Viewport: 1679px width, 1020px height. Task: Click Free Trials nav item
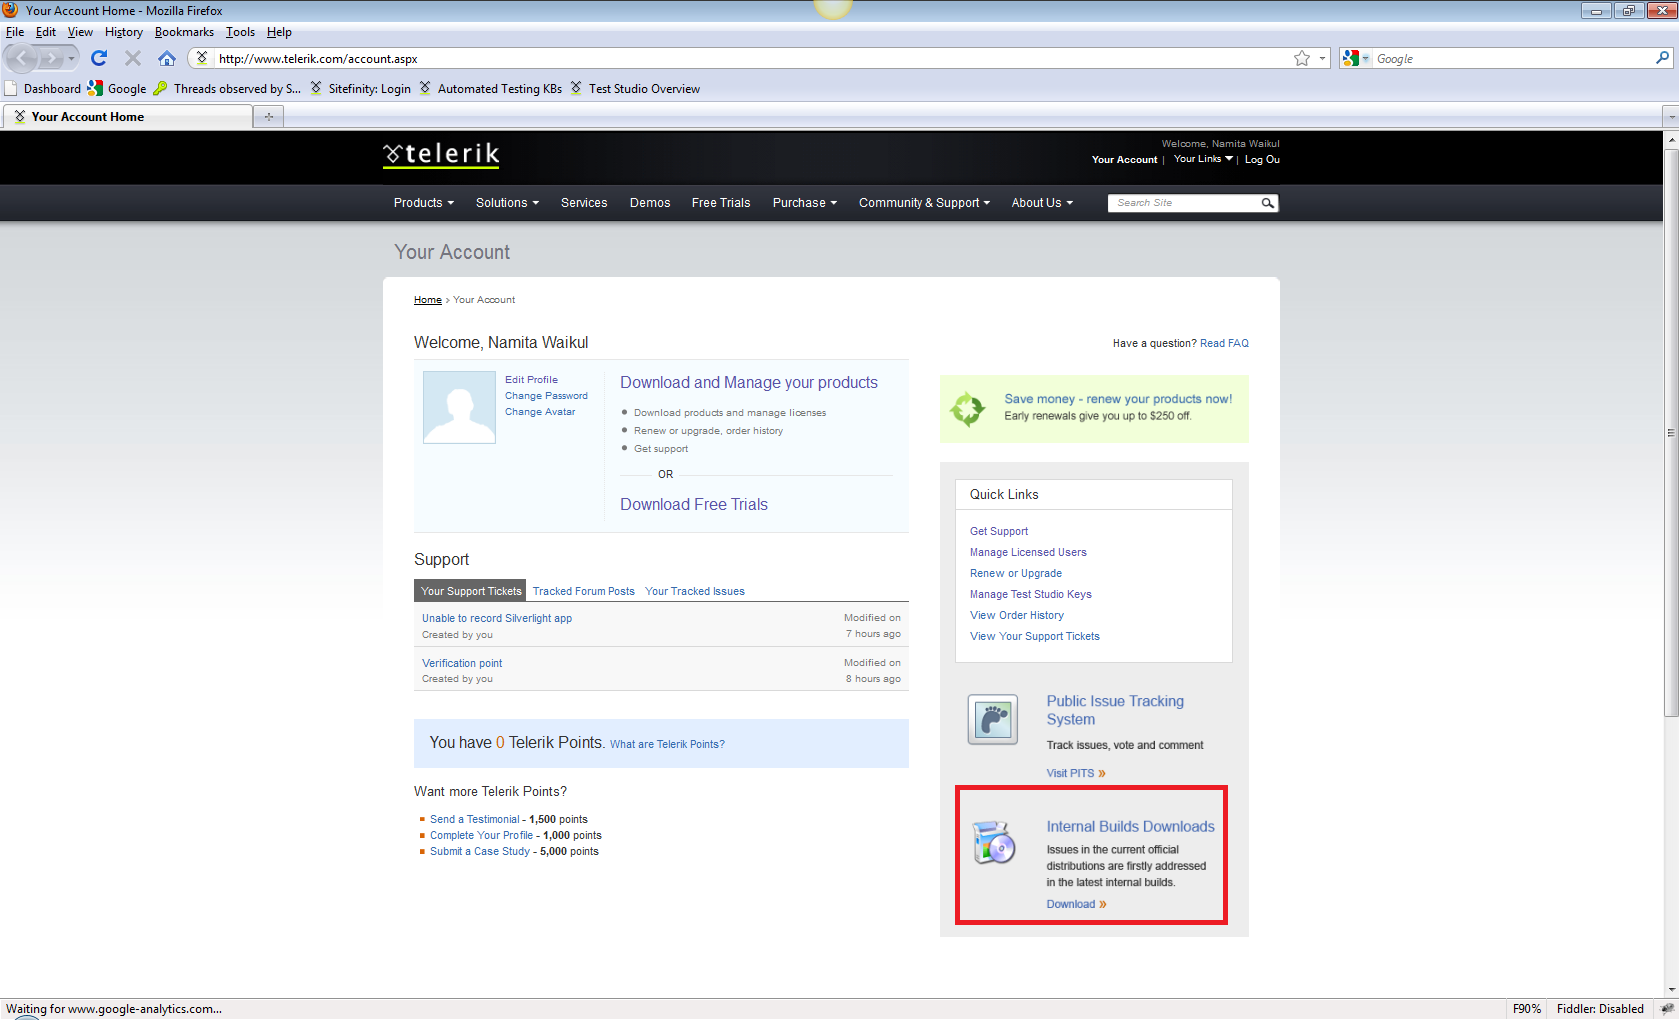click(x=721, y=203)
